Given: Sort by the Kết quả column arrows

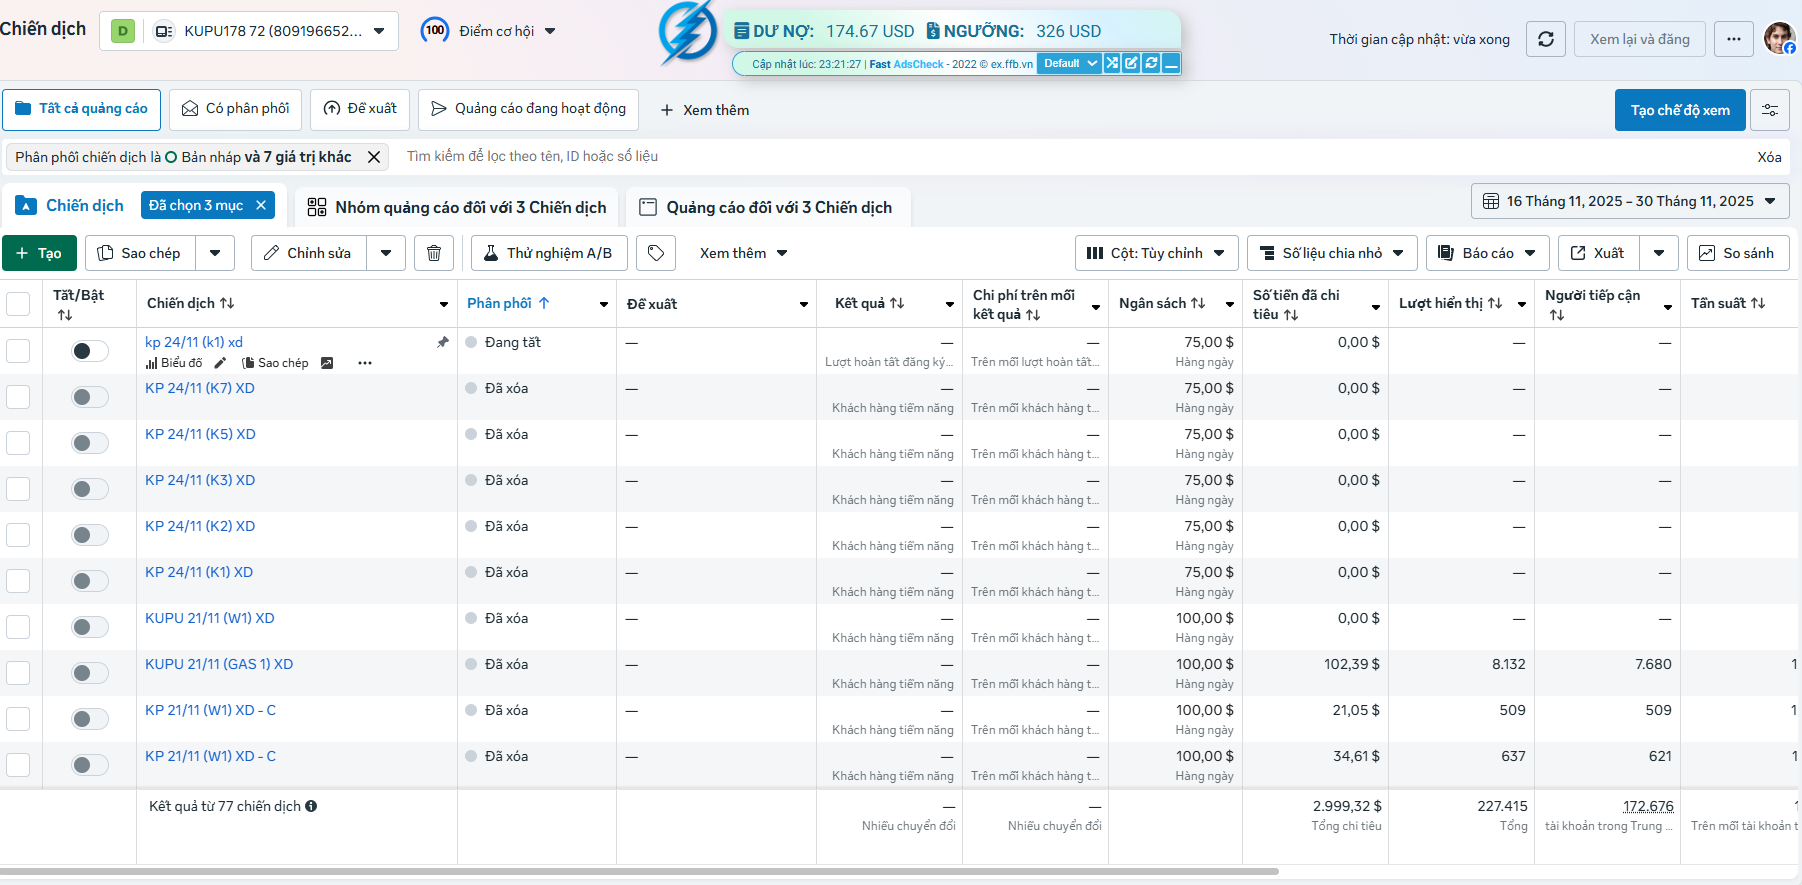Looking at the screenshot, I should [x=897, y=303].
